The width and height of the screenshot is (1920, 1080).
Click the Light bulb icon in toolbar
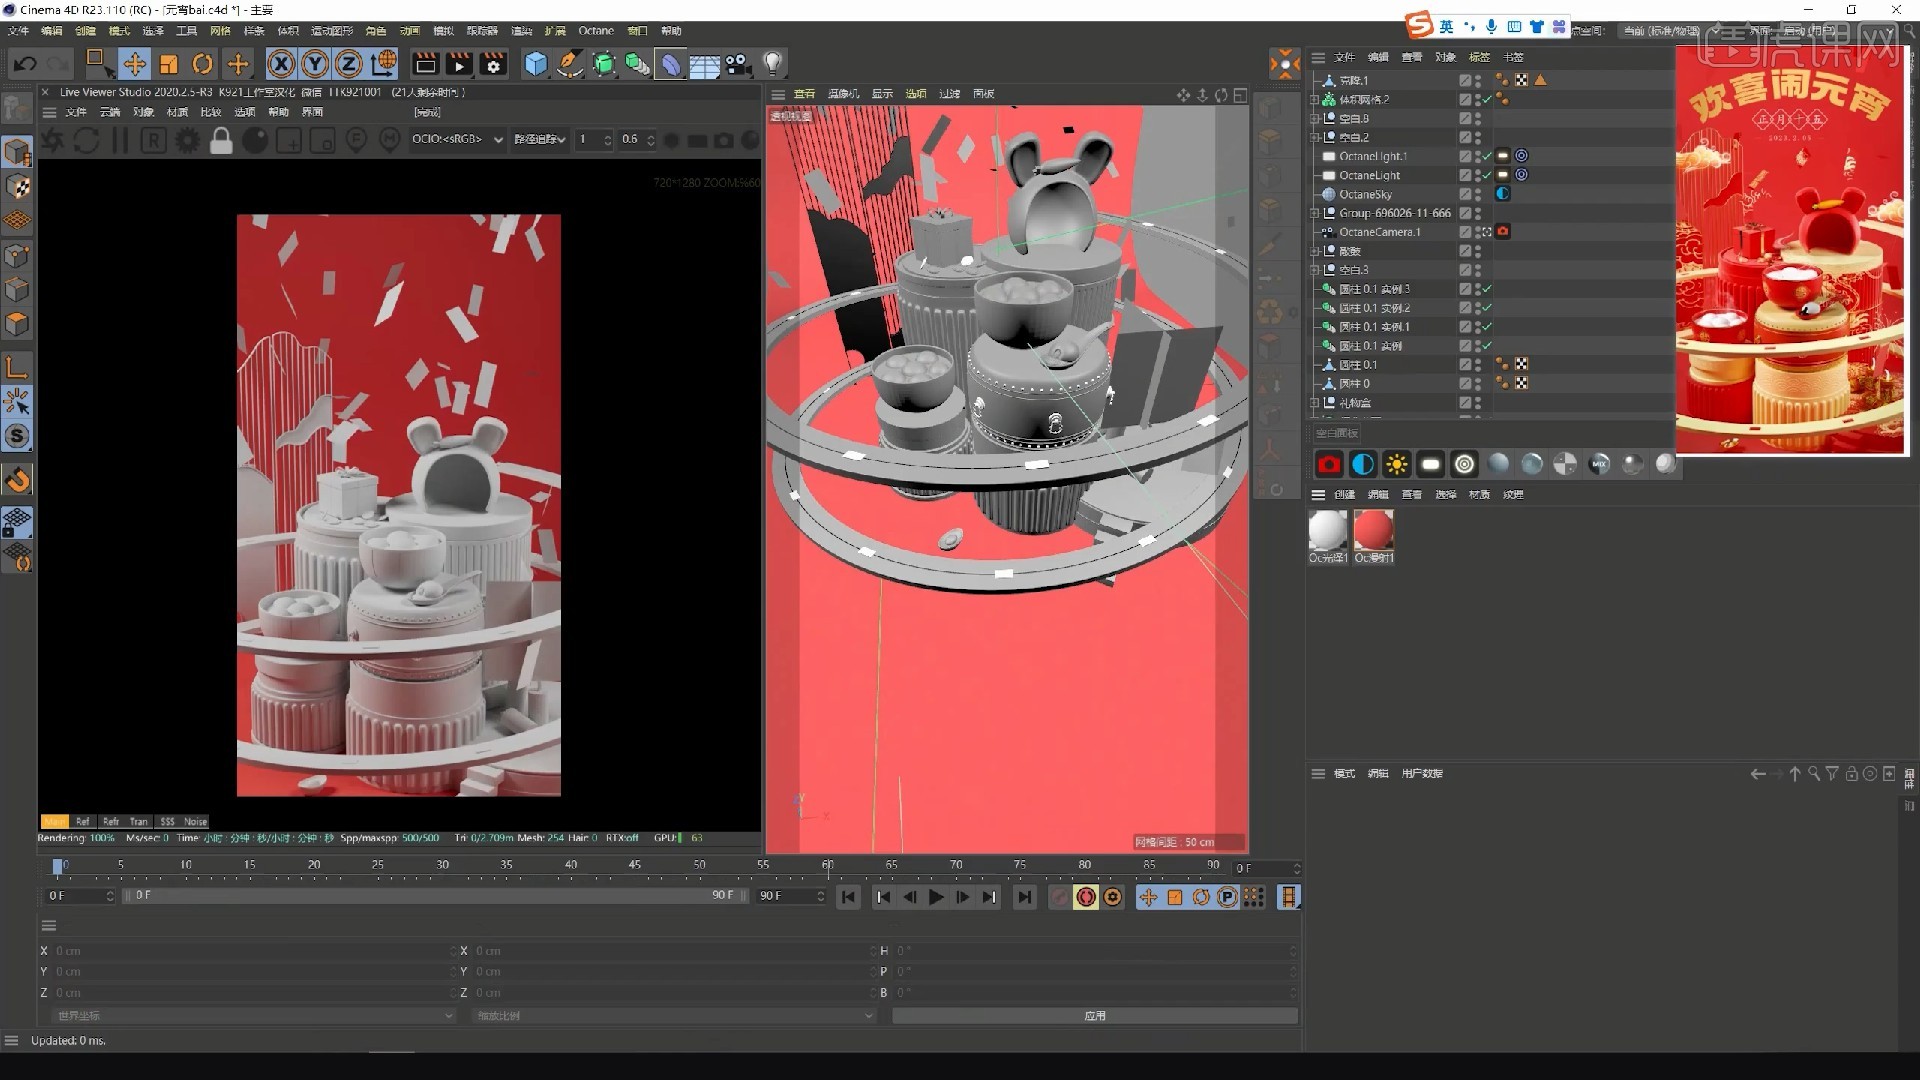click(772, 64)
